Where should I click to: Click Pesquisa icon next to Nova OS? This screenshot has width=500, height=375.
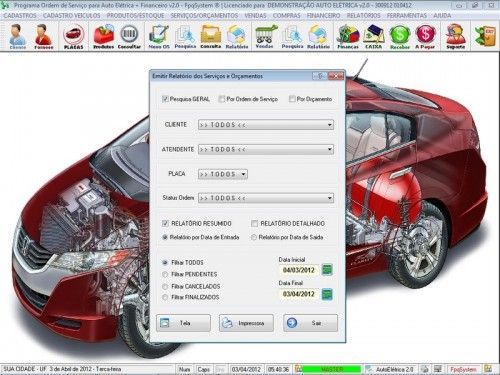click(x=185, y=37)
